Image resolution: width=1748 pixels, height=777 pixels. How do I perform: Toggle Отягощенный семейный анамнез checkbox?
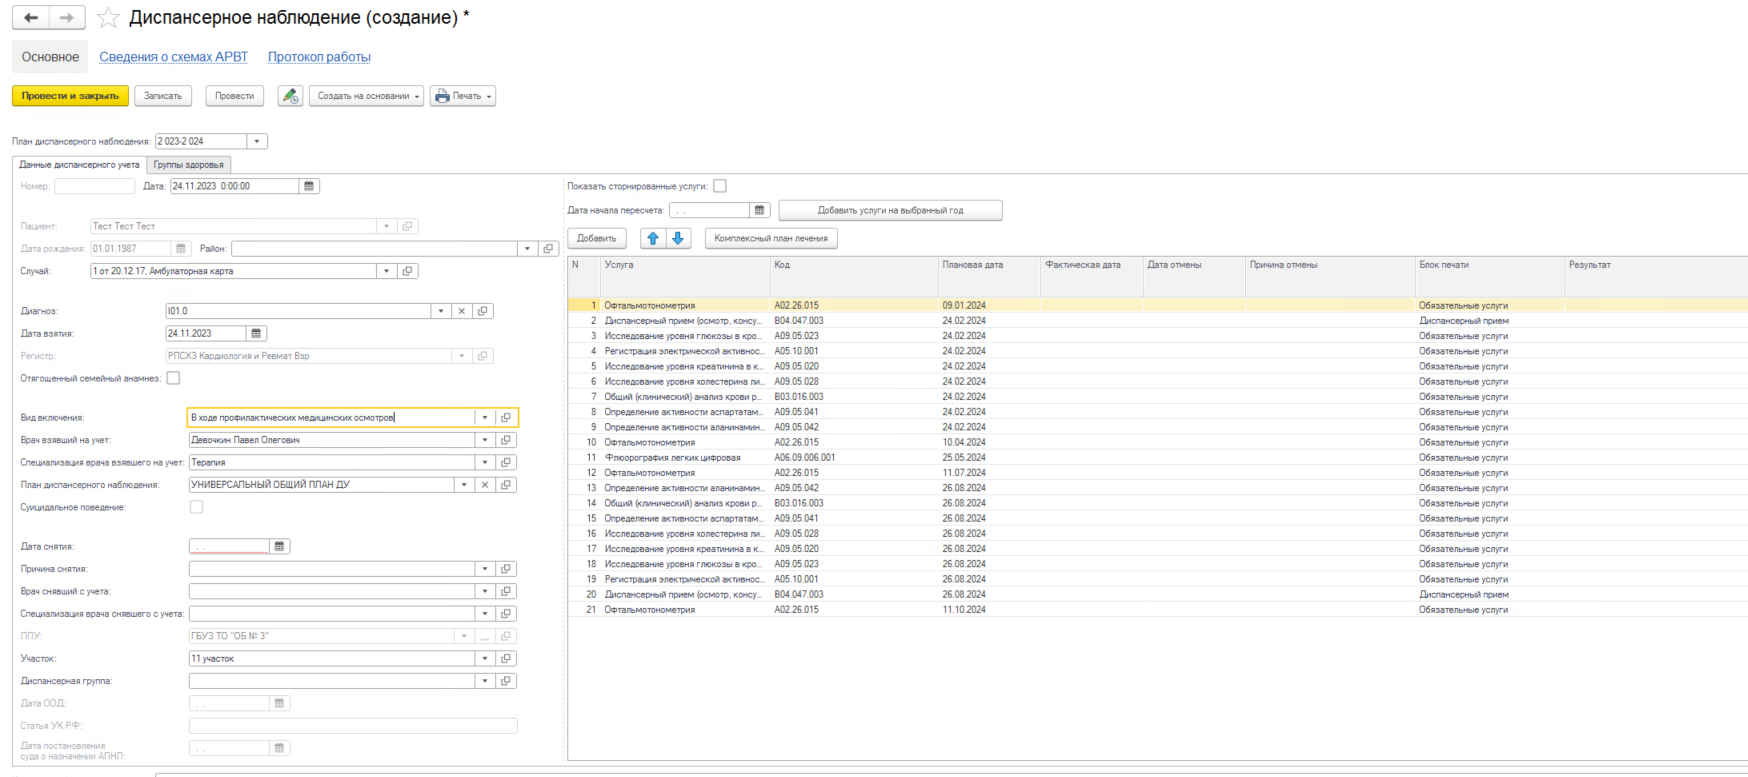(x=173, y=378)
